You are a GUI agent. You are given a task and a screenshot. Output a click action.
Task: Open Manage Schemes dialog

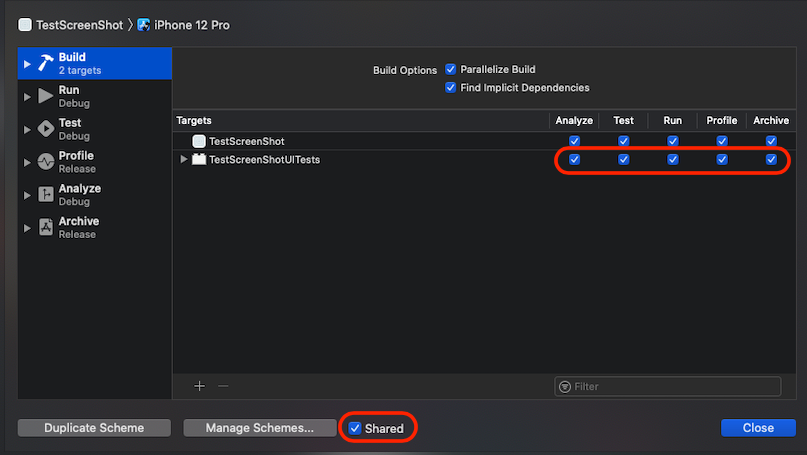point(260,428)
